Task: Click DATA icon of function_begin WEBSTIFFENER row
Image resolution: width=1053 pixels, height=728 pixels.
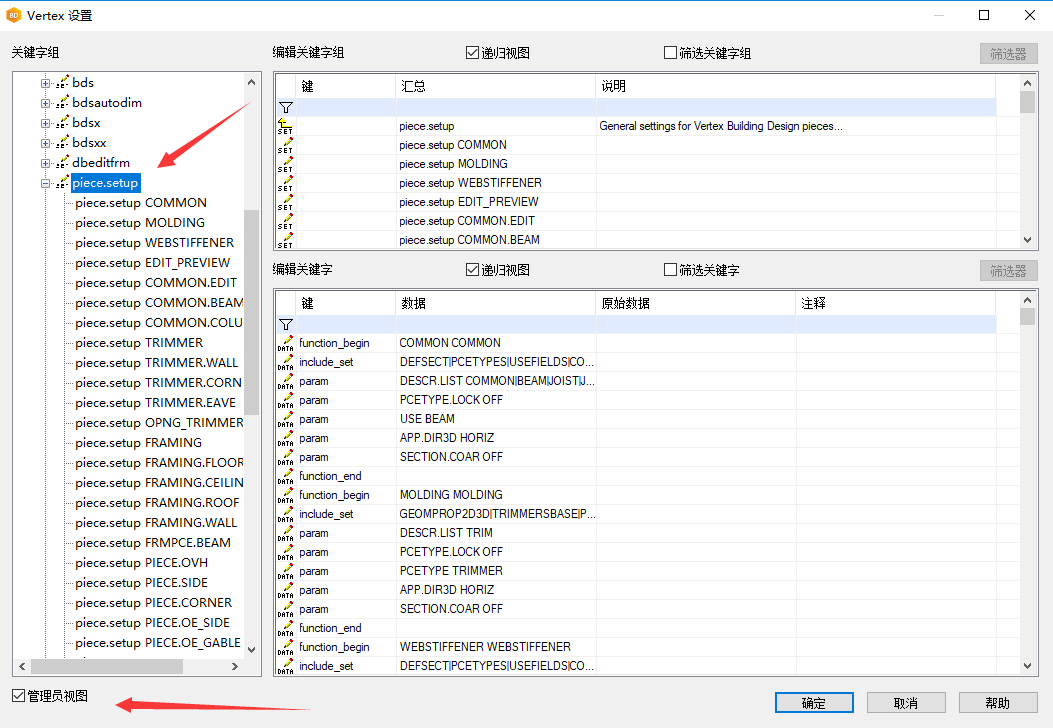Action: (x=285, y=647)
